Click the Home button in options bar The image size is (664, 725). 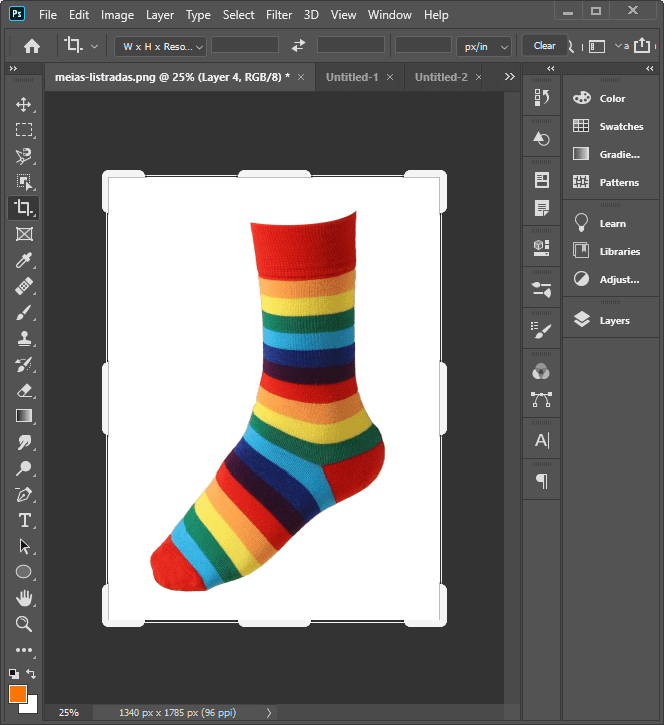tap(32, 46)
